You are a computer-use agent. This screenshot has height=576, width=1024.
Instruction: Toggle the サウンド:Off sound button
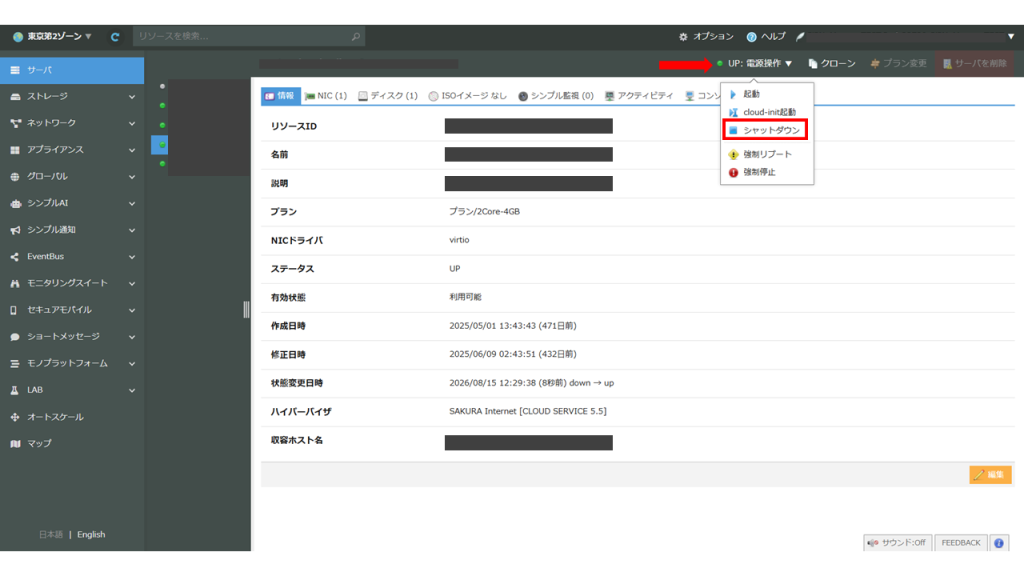(x=897, y=543)
